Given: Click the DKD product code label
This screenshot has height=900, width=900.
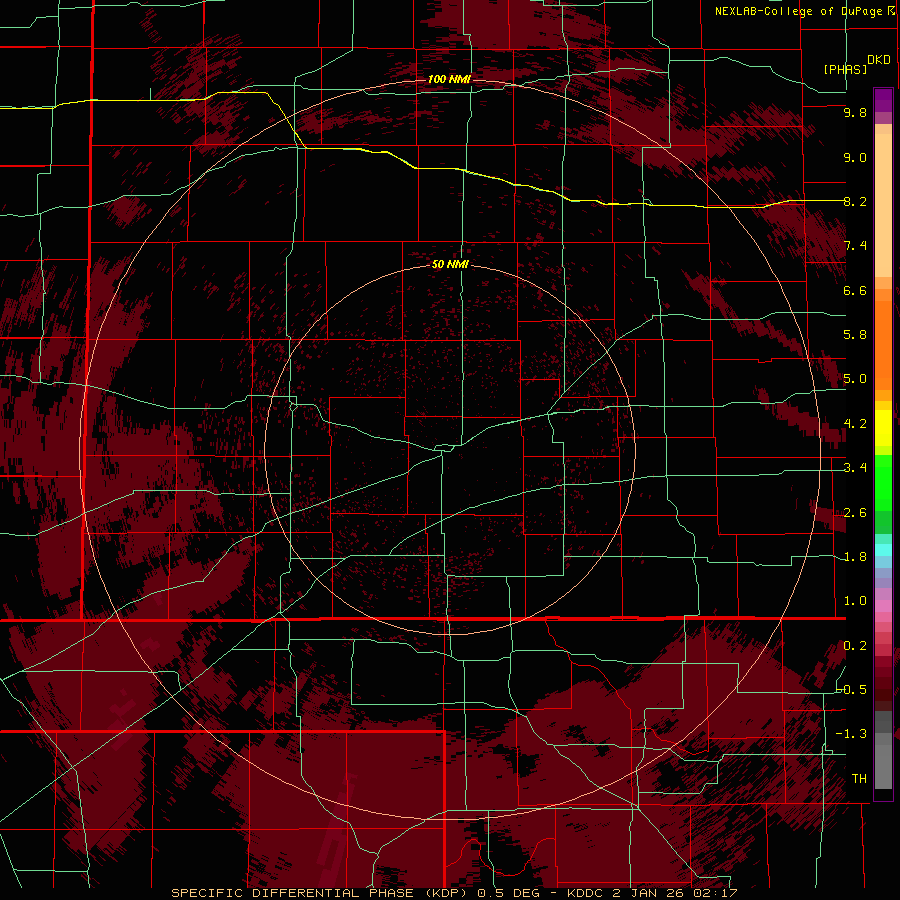Looking at the screenshot, I should pyautogui.click(x=879, y=59).
